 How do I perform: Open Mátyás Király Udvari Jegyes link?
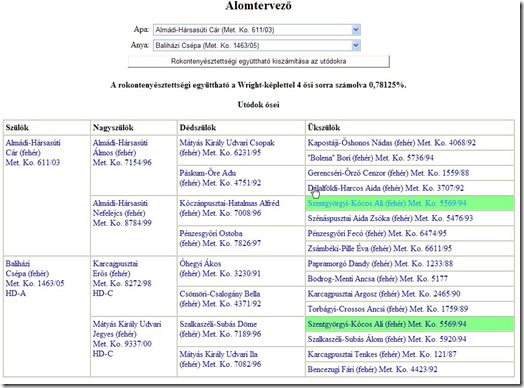click(x=127, y=339)
